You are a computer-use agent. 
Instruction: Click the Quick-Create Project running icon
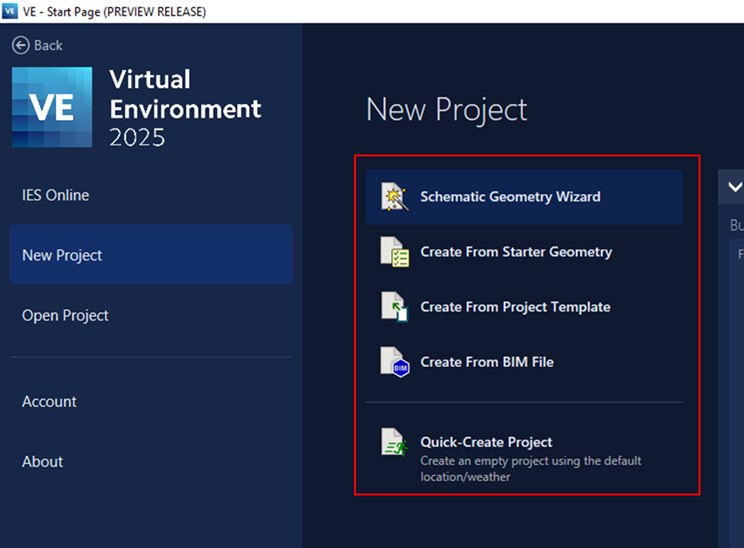coord(395,443)
